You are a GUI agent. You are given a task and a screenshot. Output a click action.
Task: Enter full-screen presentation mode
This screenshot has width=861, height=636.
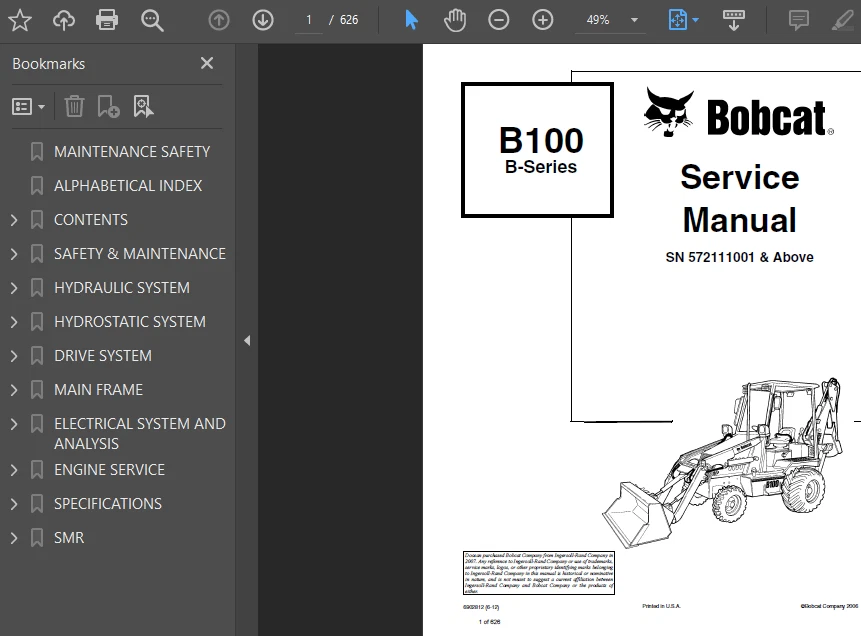[734, 19]
